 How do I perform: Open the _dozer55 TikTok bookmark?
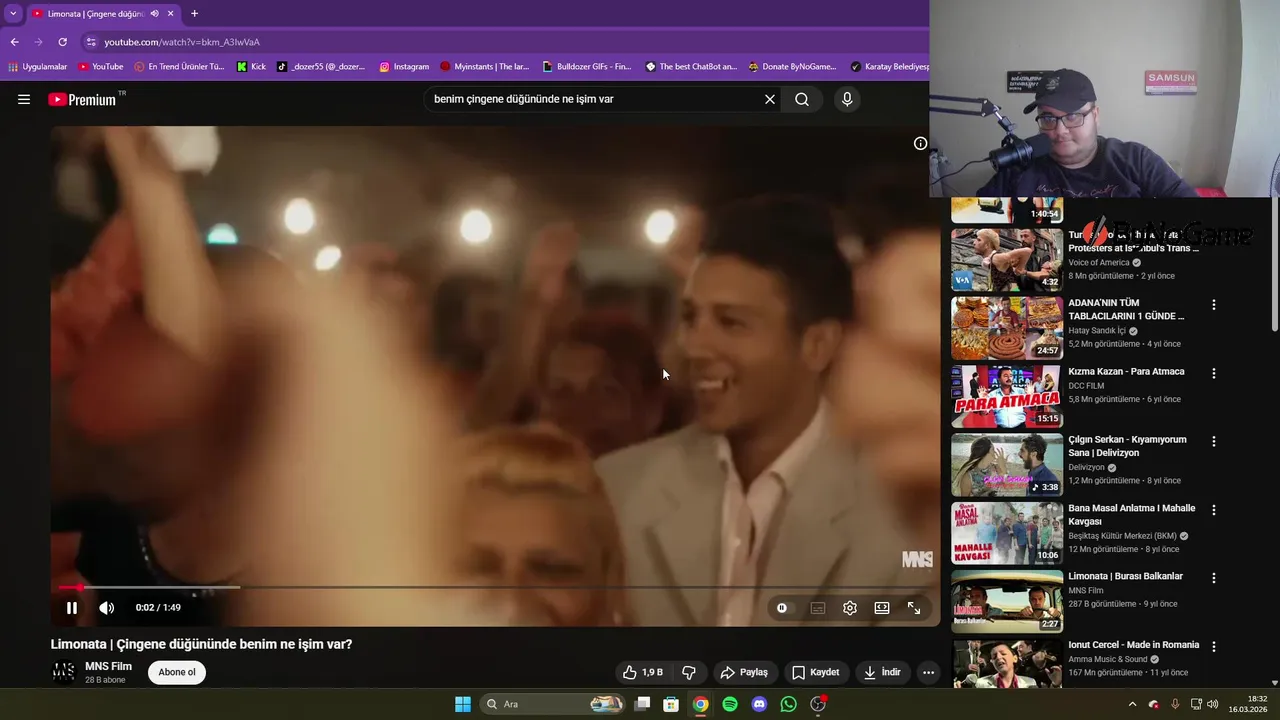pyautogui.click(x=321, y=67)
